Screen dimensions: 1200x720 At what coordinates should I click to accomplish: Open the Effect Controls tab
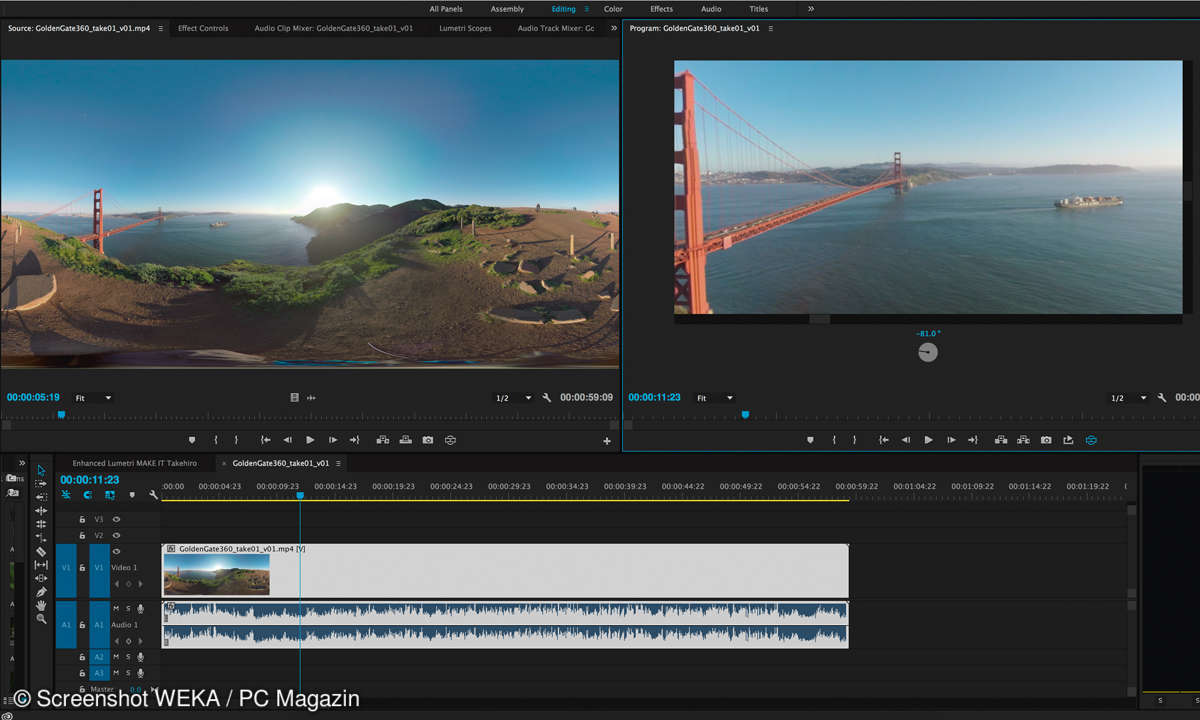click(203, 28)
